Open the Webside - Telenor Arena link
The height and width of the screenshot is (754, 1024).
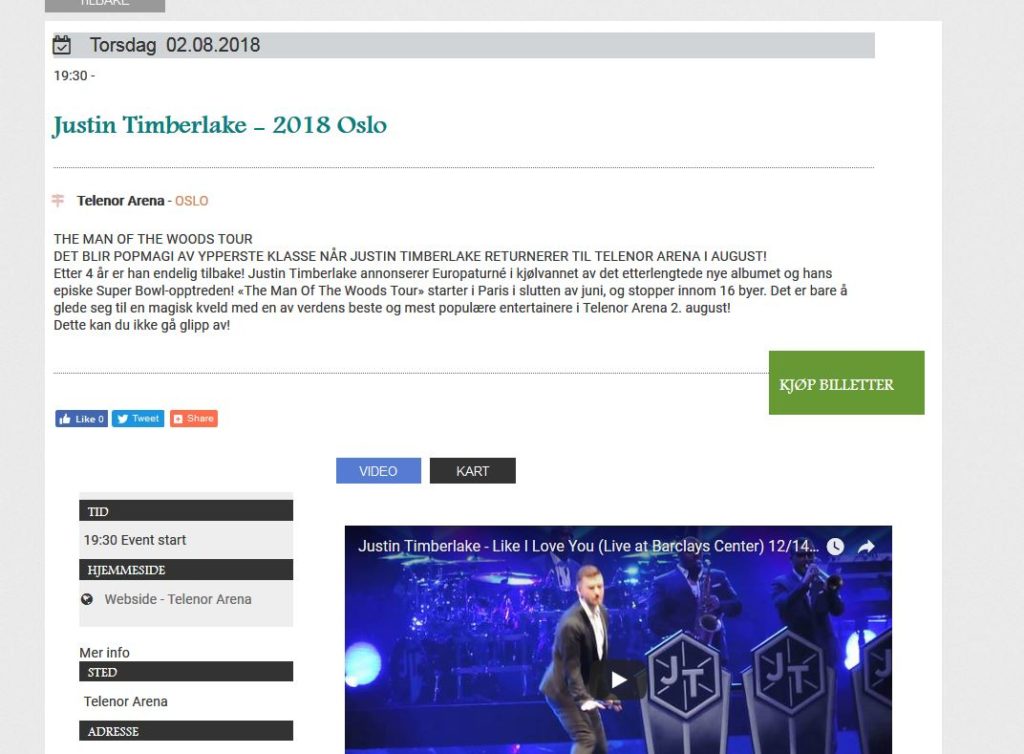[178, 599]
